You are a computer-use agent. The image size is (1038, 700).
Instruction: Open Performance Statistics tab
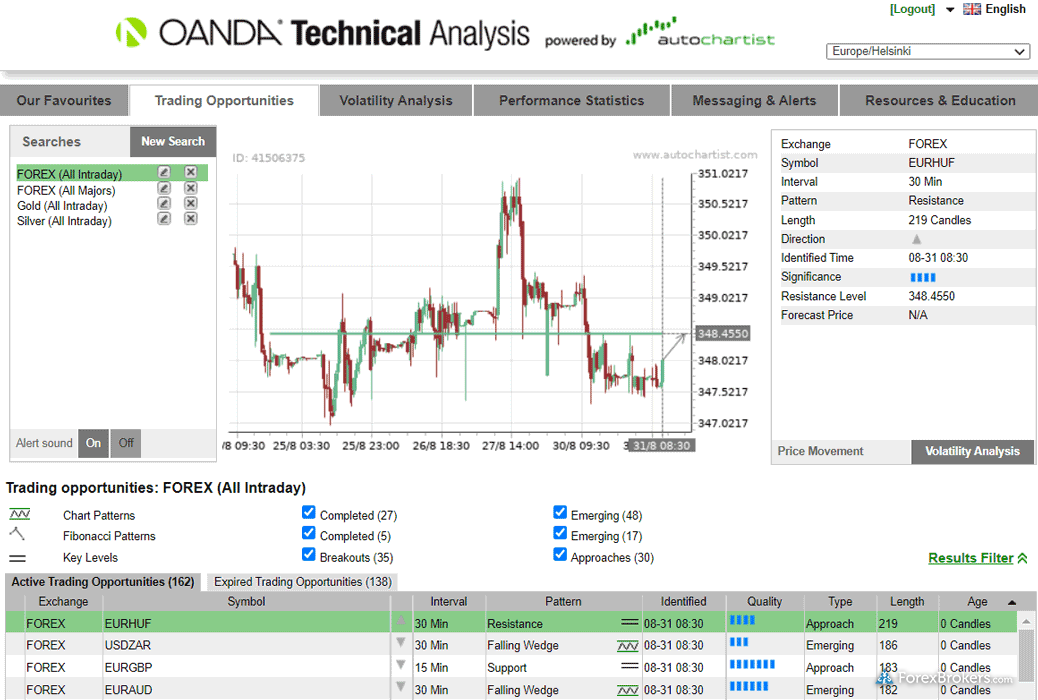[x=571, y=100]
